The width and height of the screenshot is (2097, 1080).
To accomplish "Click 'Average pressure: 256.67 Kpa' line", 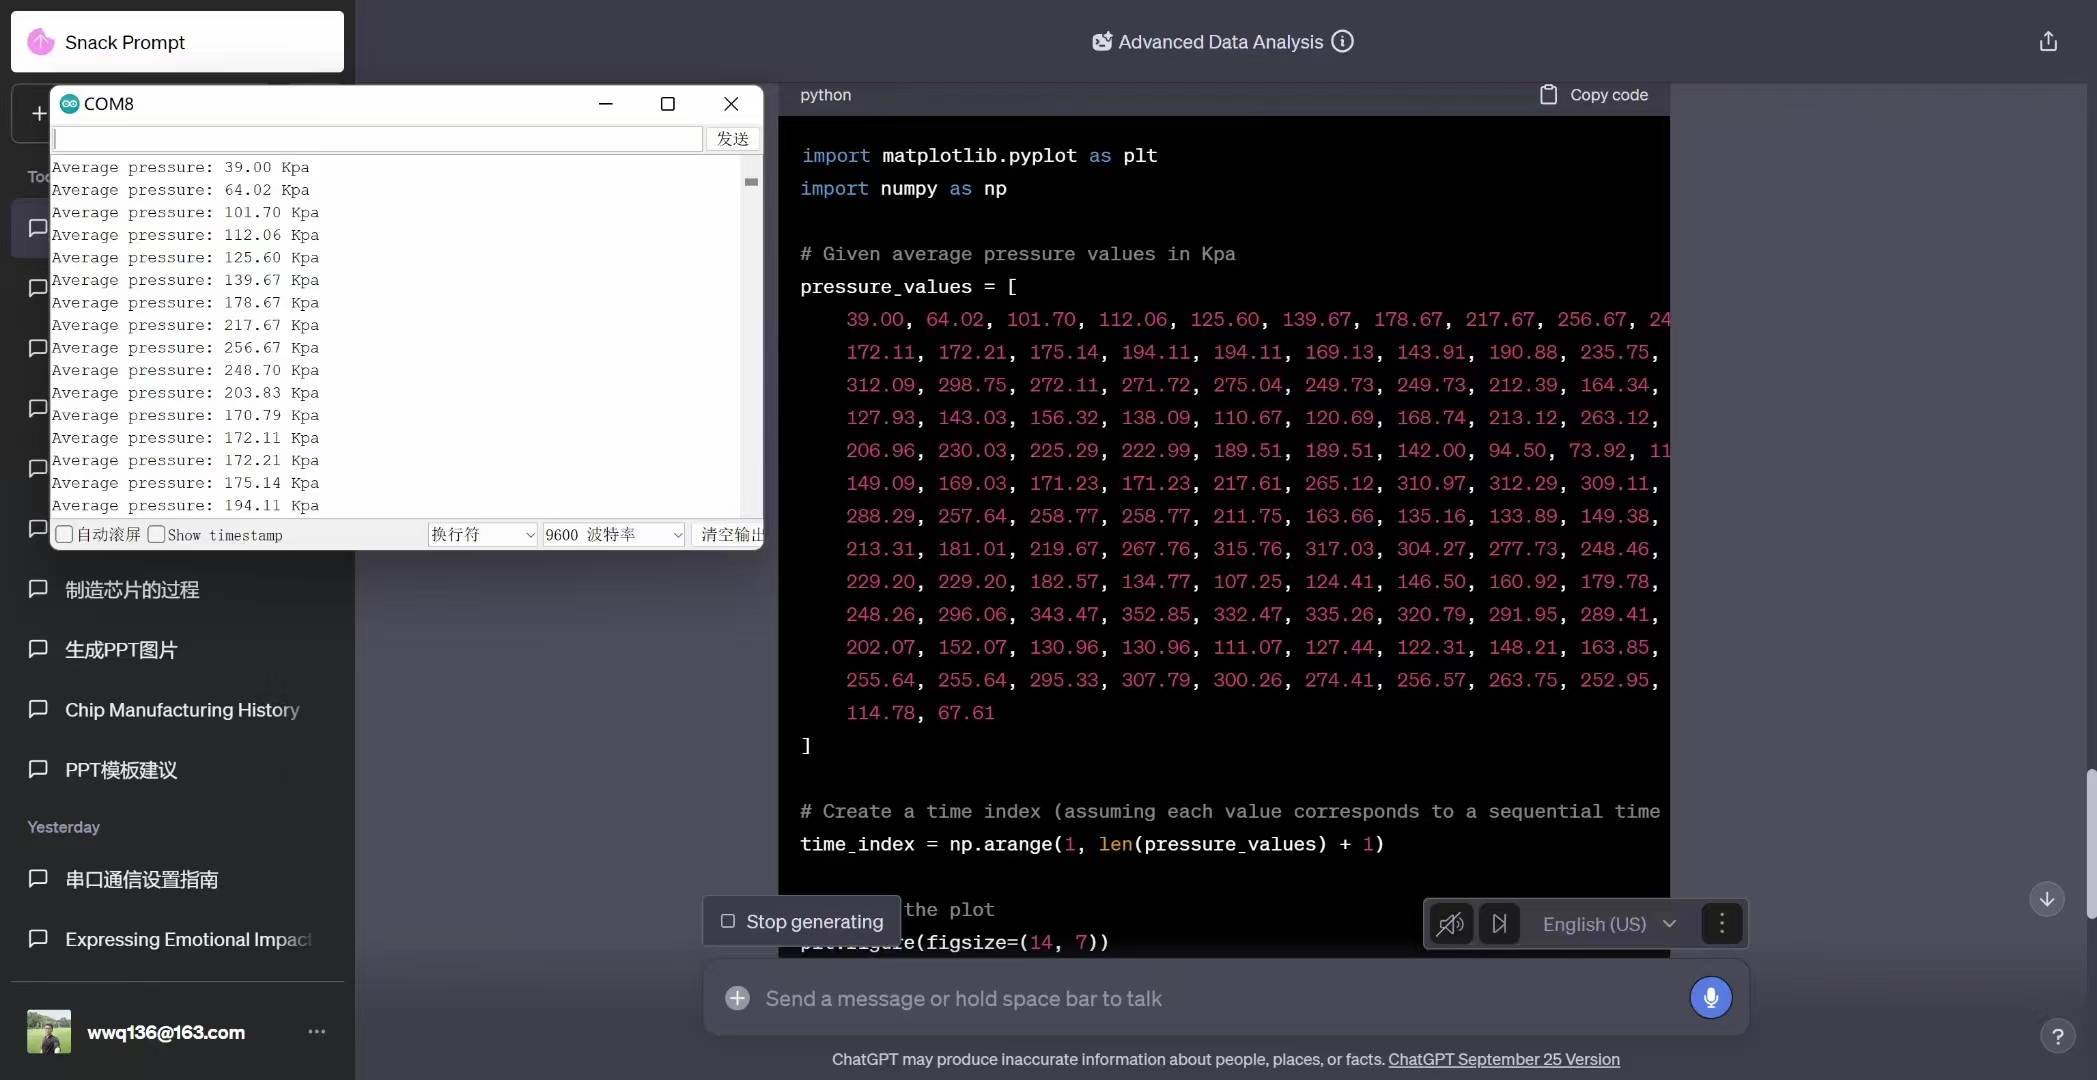I will (185, 348).
